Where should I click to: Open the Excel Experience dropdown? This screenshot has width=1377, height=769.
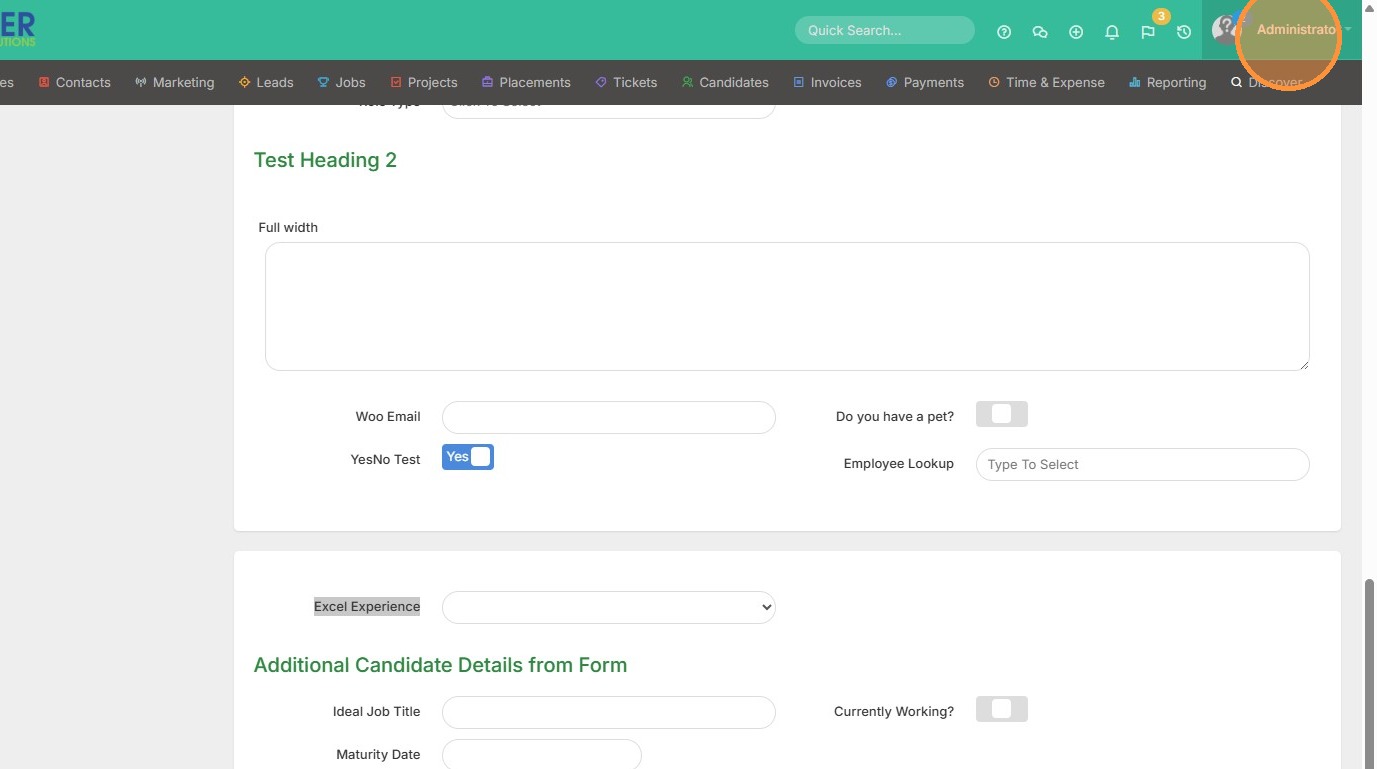coord(609,607)
